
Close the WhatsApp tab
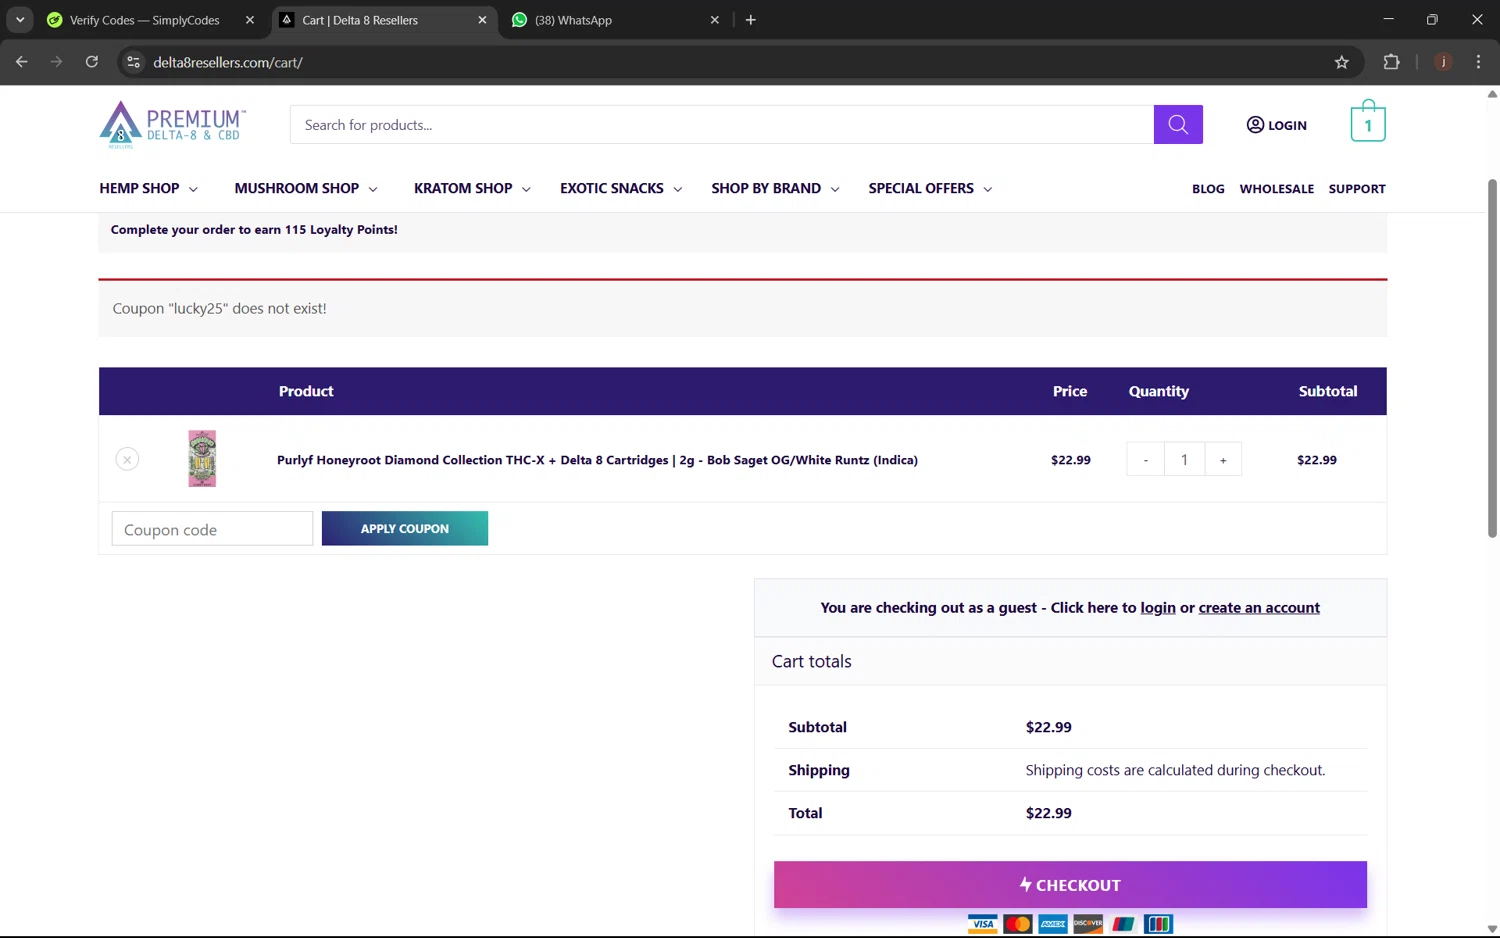tap(714, 20)
